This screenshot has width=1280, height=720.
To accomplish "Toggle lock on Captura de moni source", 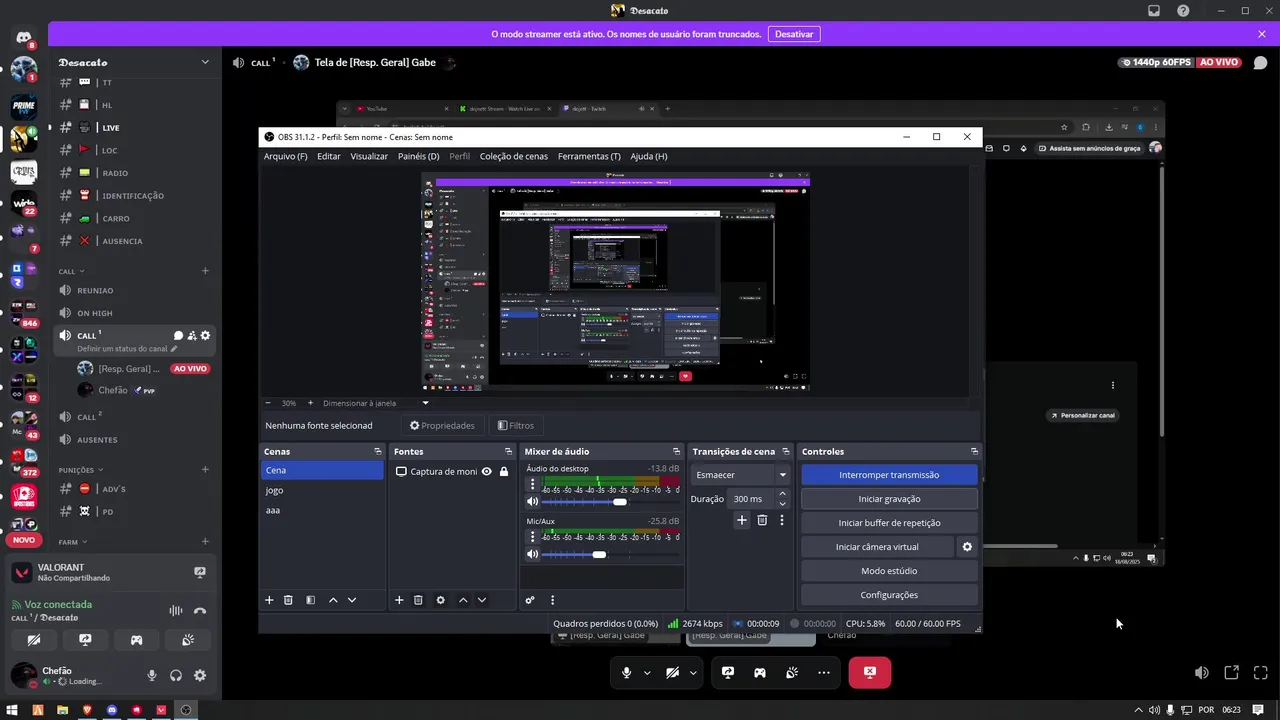I will click(504, 471).
